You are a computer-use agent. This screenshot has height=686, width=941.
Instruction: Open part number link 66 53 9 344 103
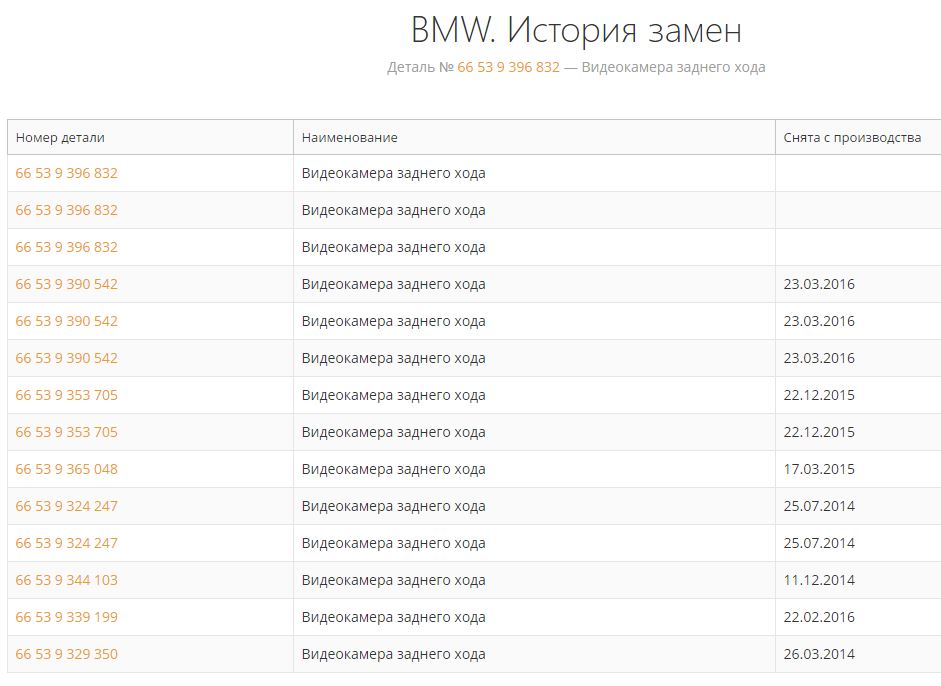pyautogui.click(x=67, y=580)
